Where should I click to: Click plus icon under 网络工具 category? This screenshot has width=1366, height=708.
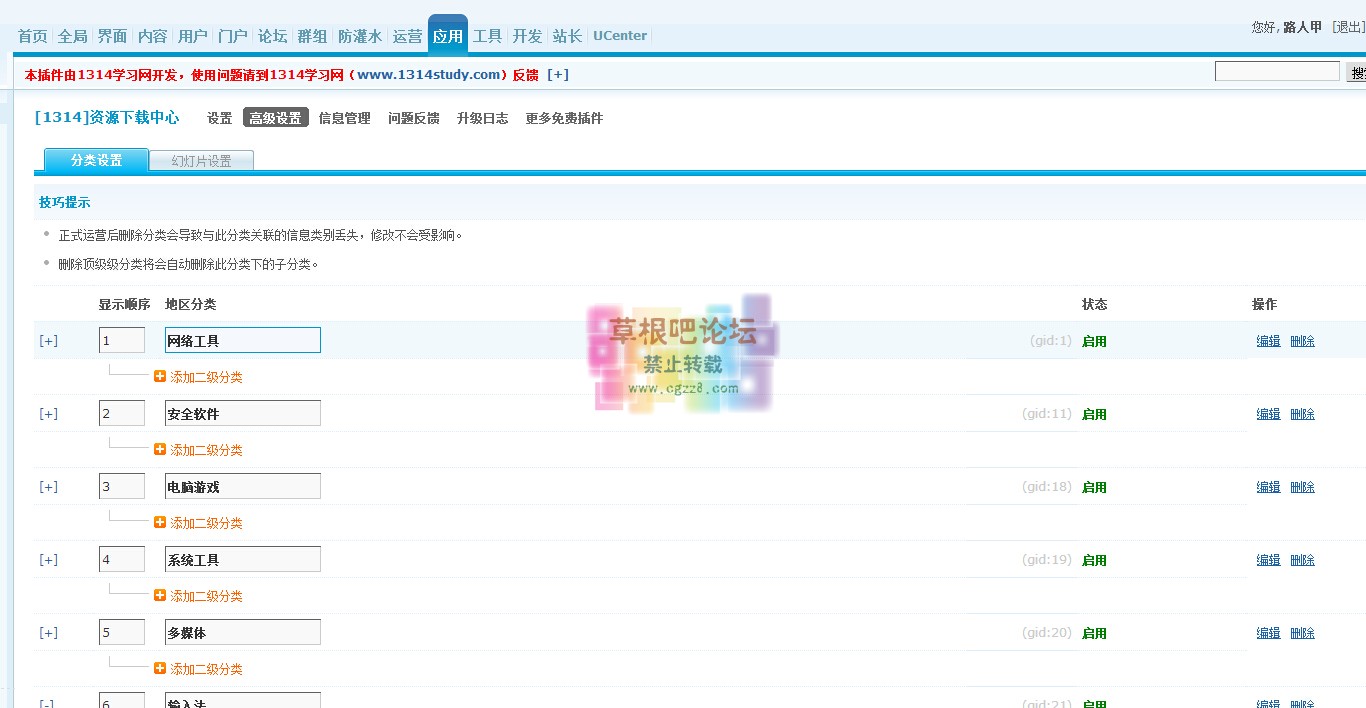[x=160, y=377]
